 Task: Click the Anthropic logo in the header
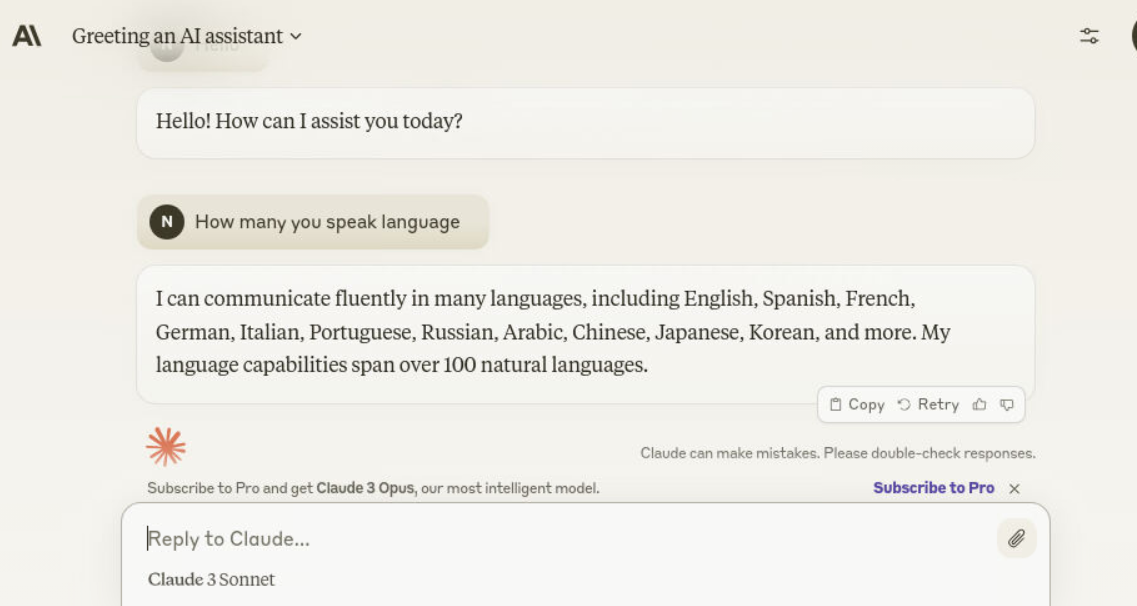pos(26,36)
